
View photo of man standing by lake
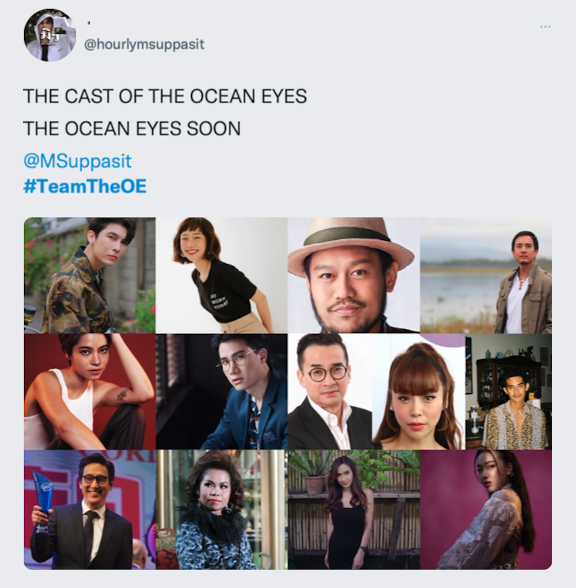click(486, 275)
